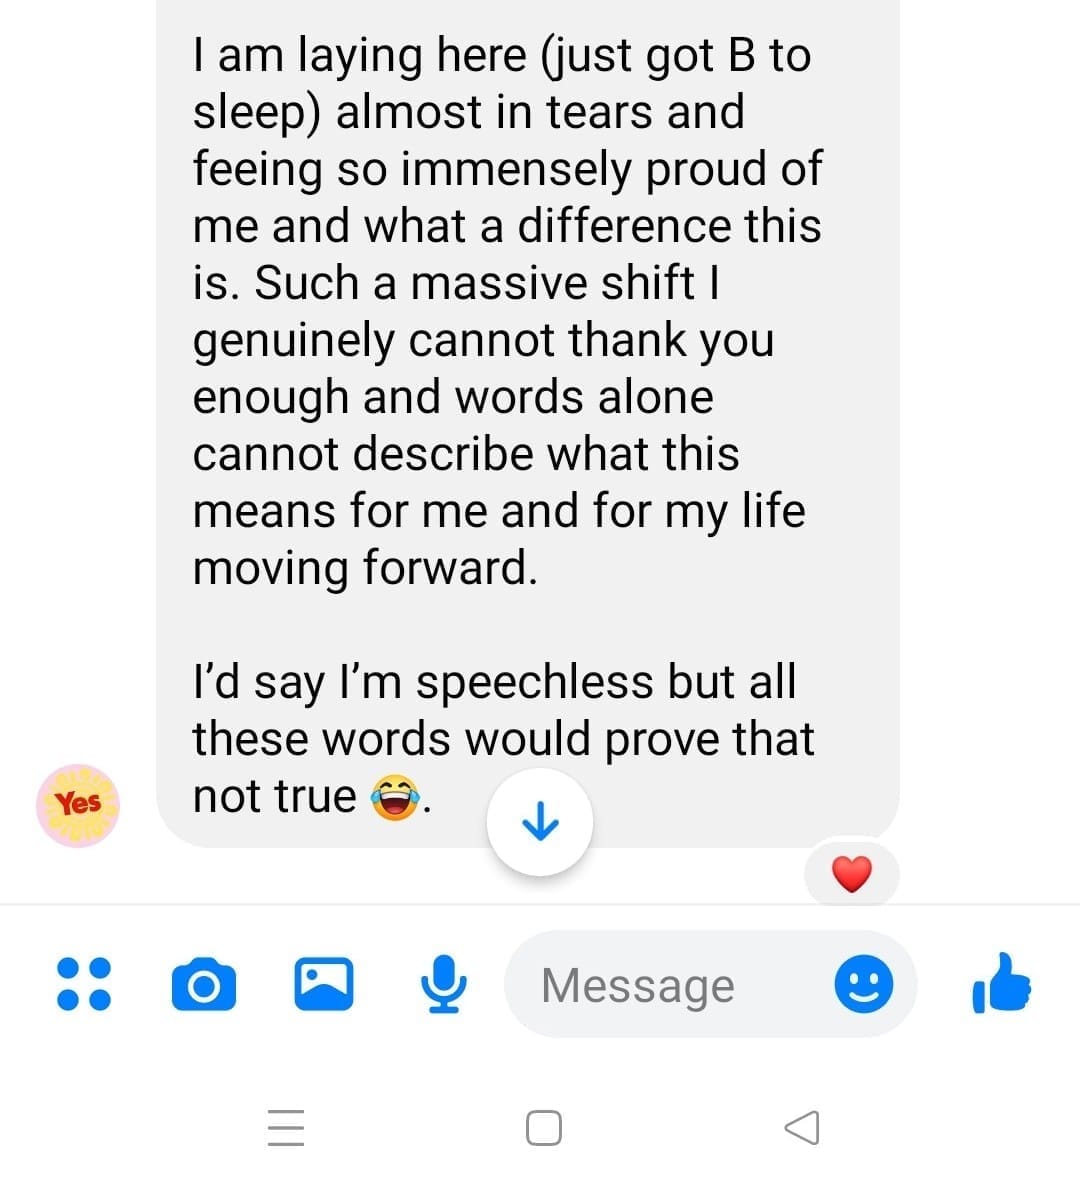The width and height of the screenshot is (1080, 1193).
Task: Go back with Android back triangle
Action: tap(802, 1128)
